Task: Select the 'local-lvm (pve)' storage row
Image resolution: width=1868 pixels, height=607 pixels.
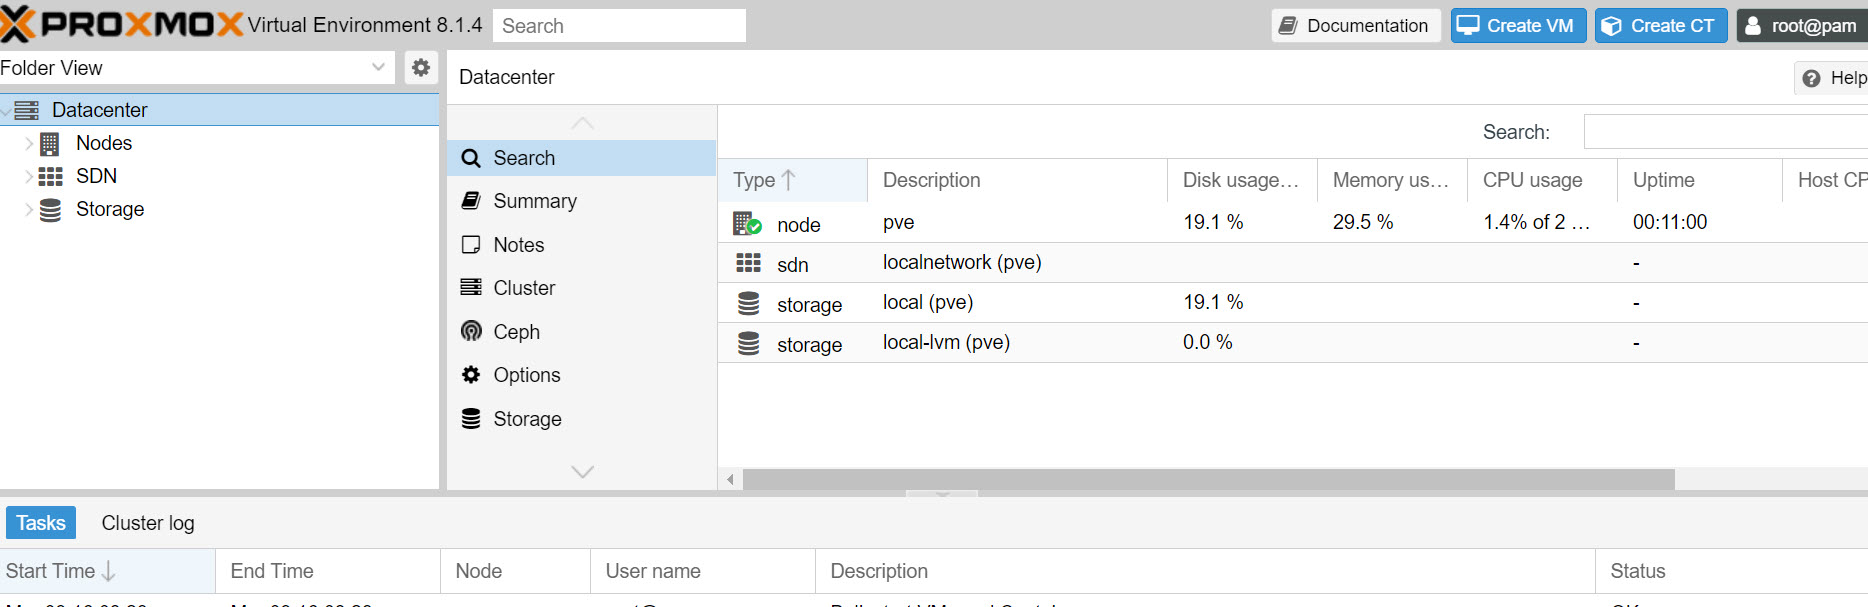Action: pos(1293,343)
